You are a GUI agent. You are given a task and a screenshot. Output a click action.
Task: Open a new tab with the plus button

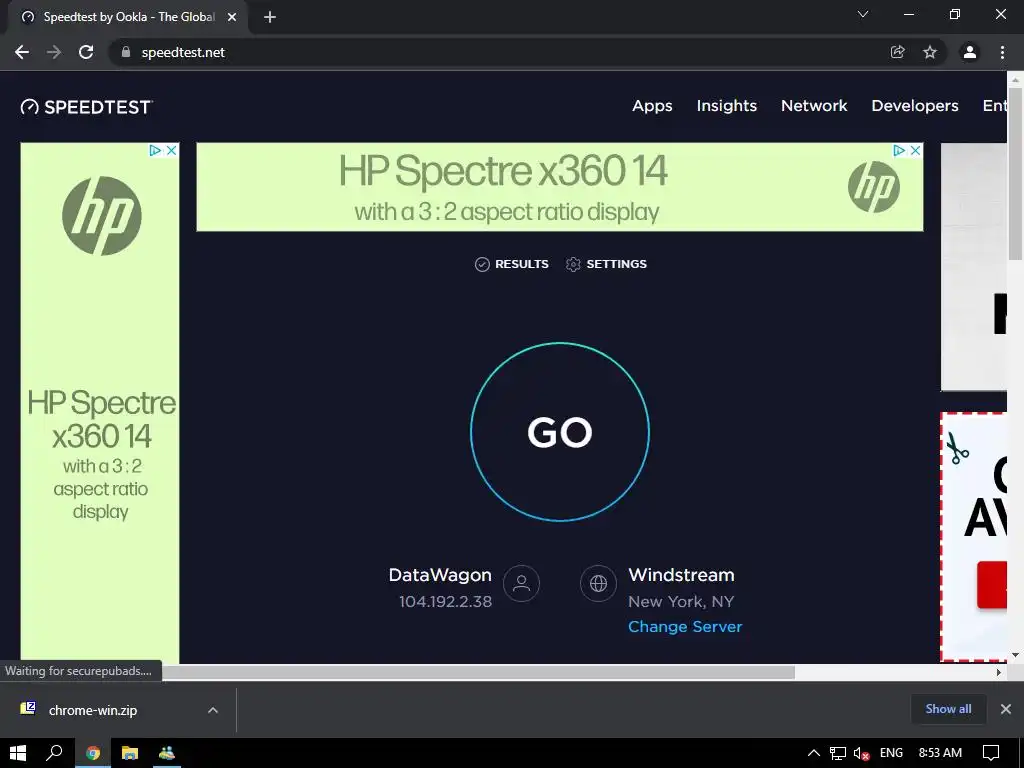[270, 18]
